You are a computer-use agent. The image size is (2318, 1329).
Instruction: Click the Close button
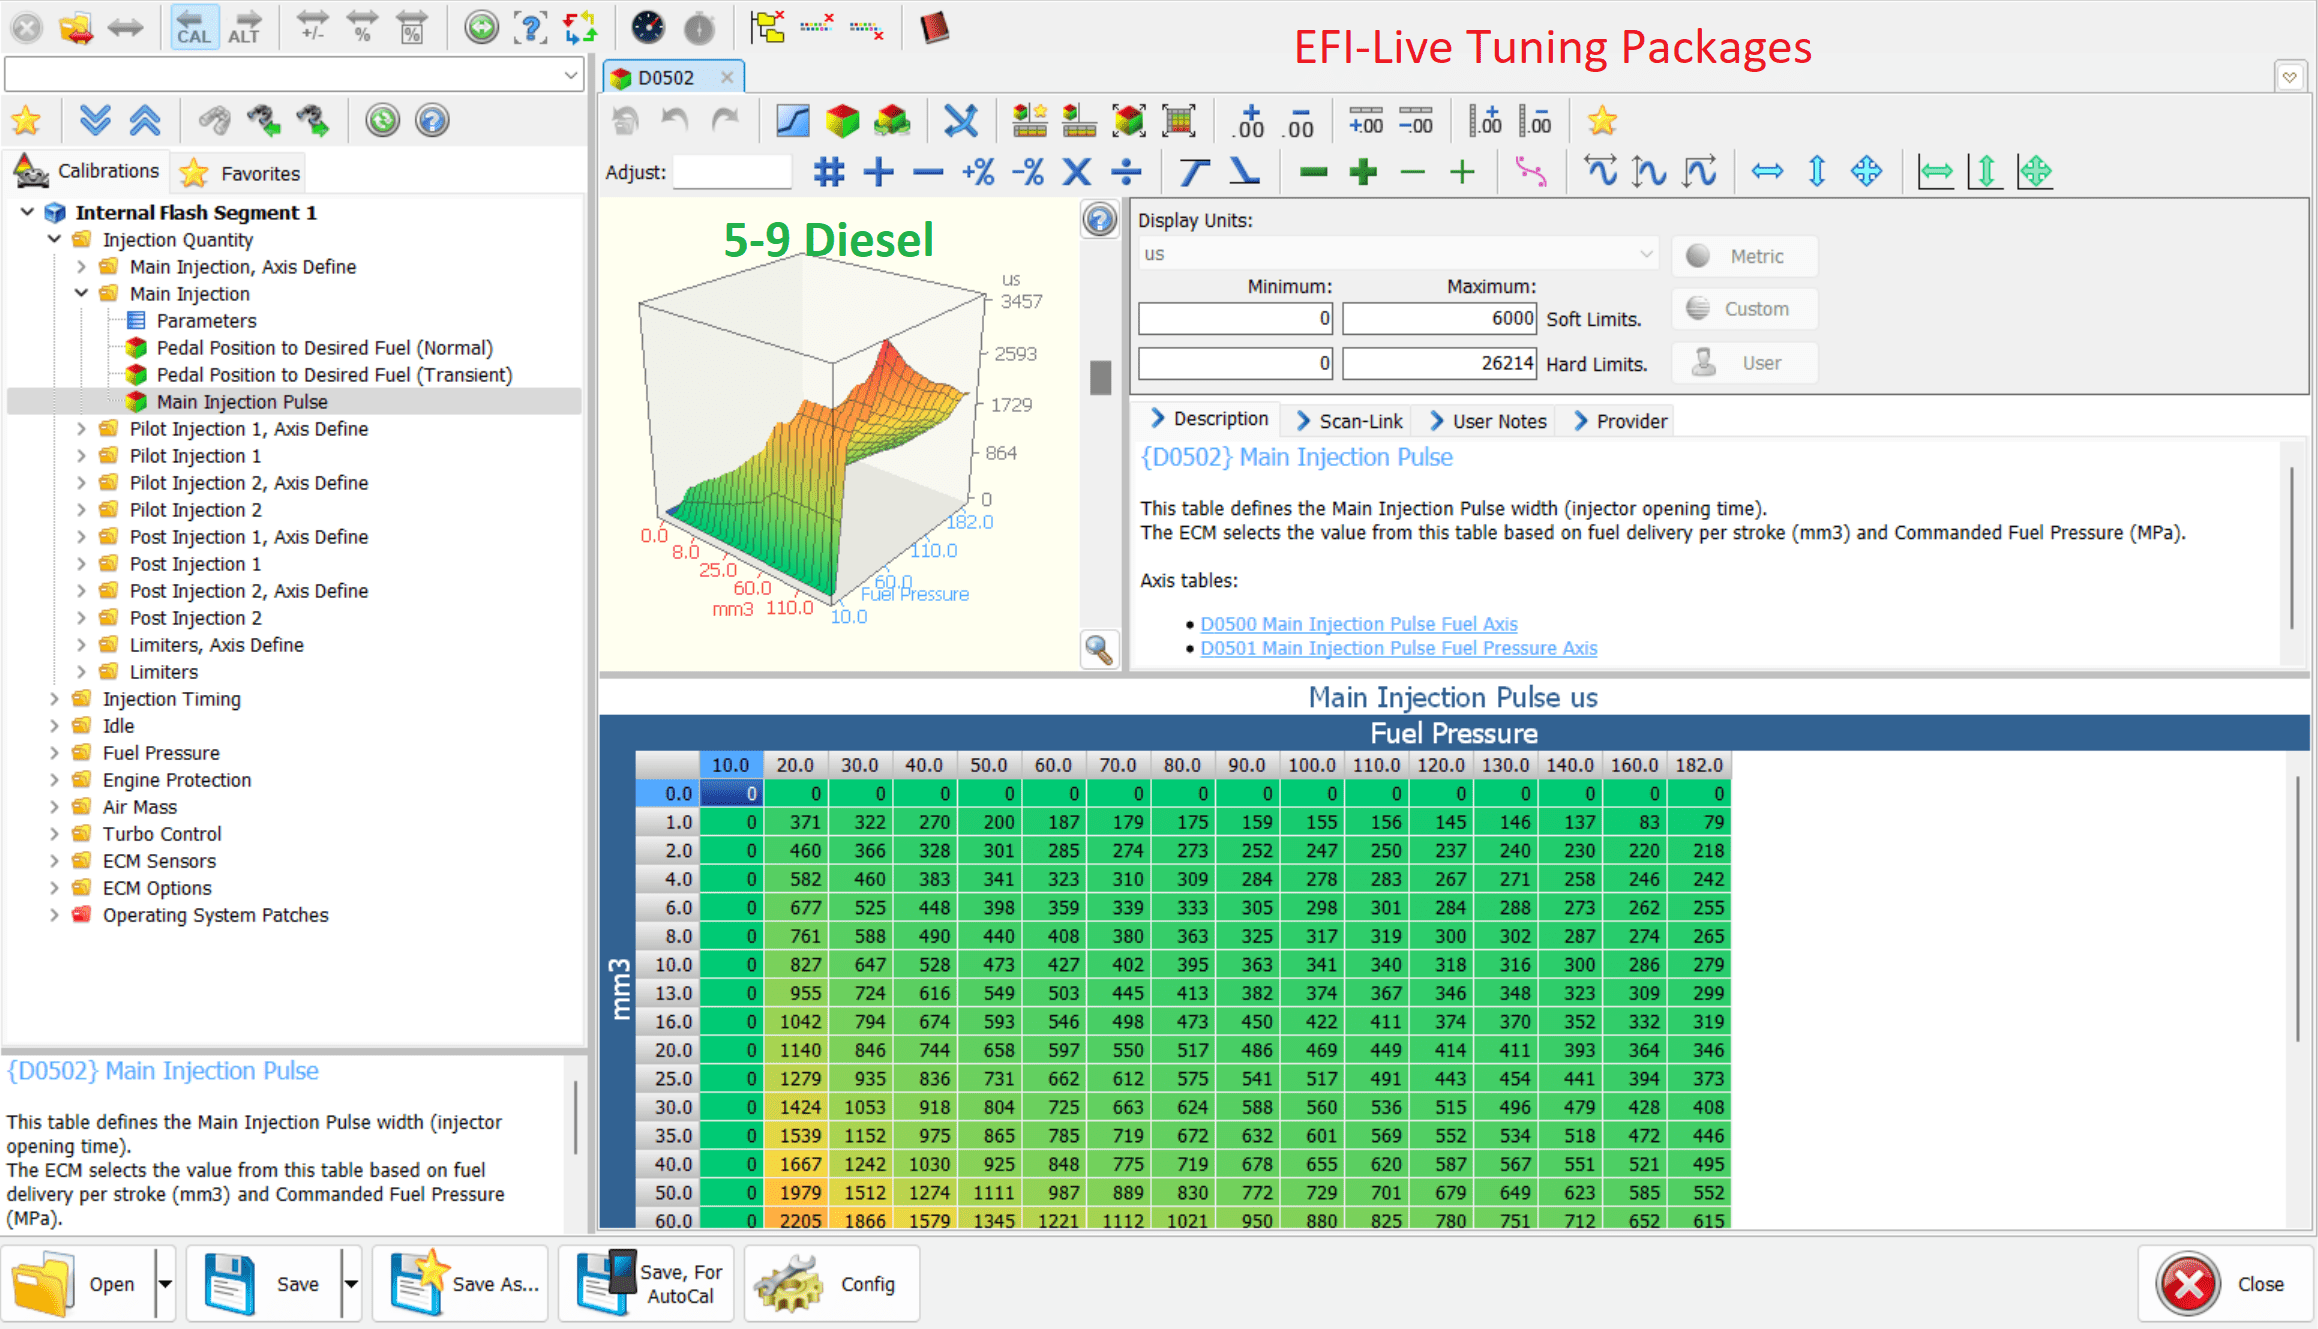[2226, 1283]
